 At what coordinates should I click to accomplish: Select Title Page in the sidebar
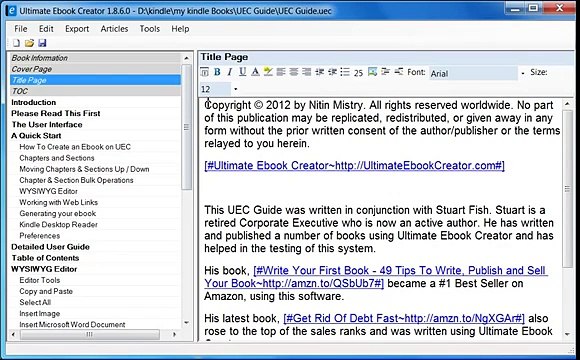pyautogui.click(x=95, y=80)
